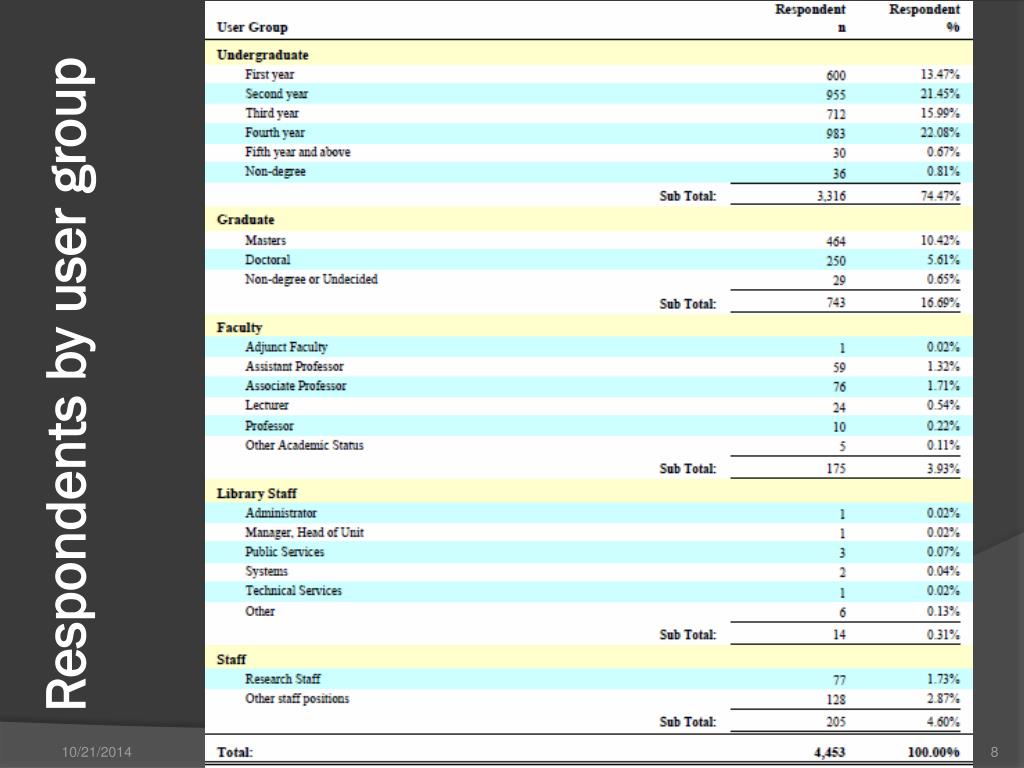The width and height of the screenshot is (1024, 768).
Task: Click the "Lecturer" row label
Action: (x=267, y=406)
